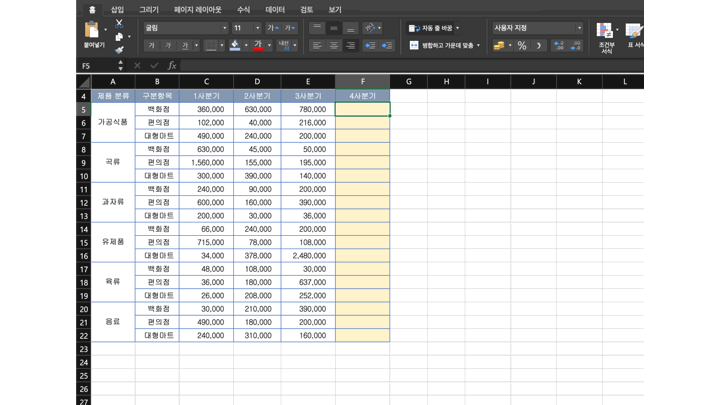Click the select-all corner triangle

[x=84, y=82]
